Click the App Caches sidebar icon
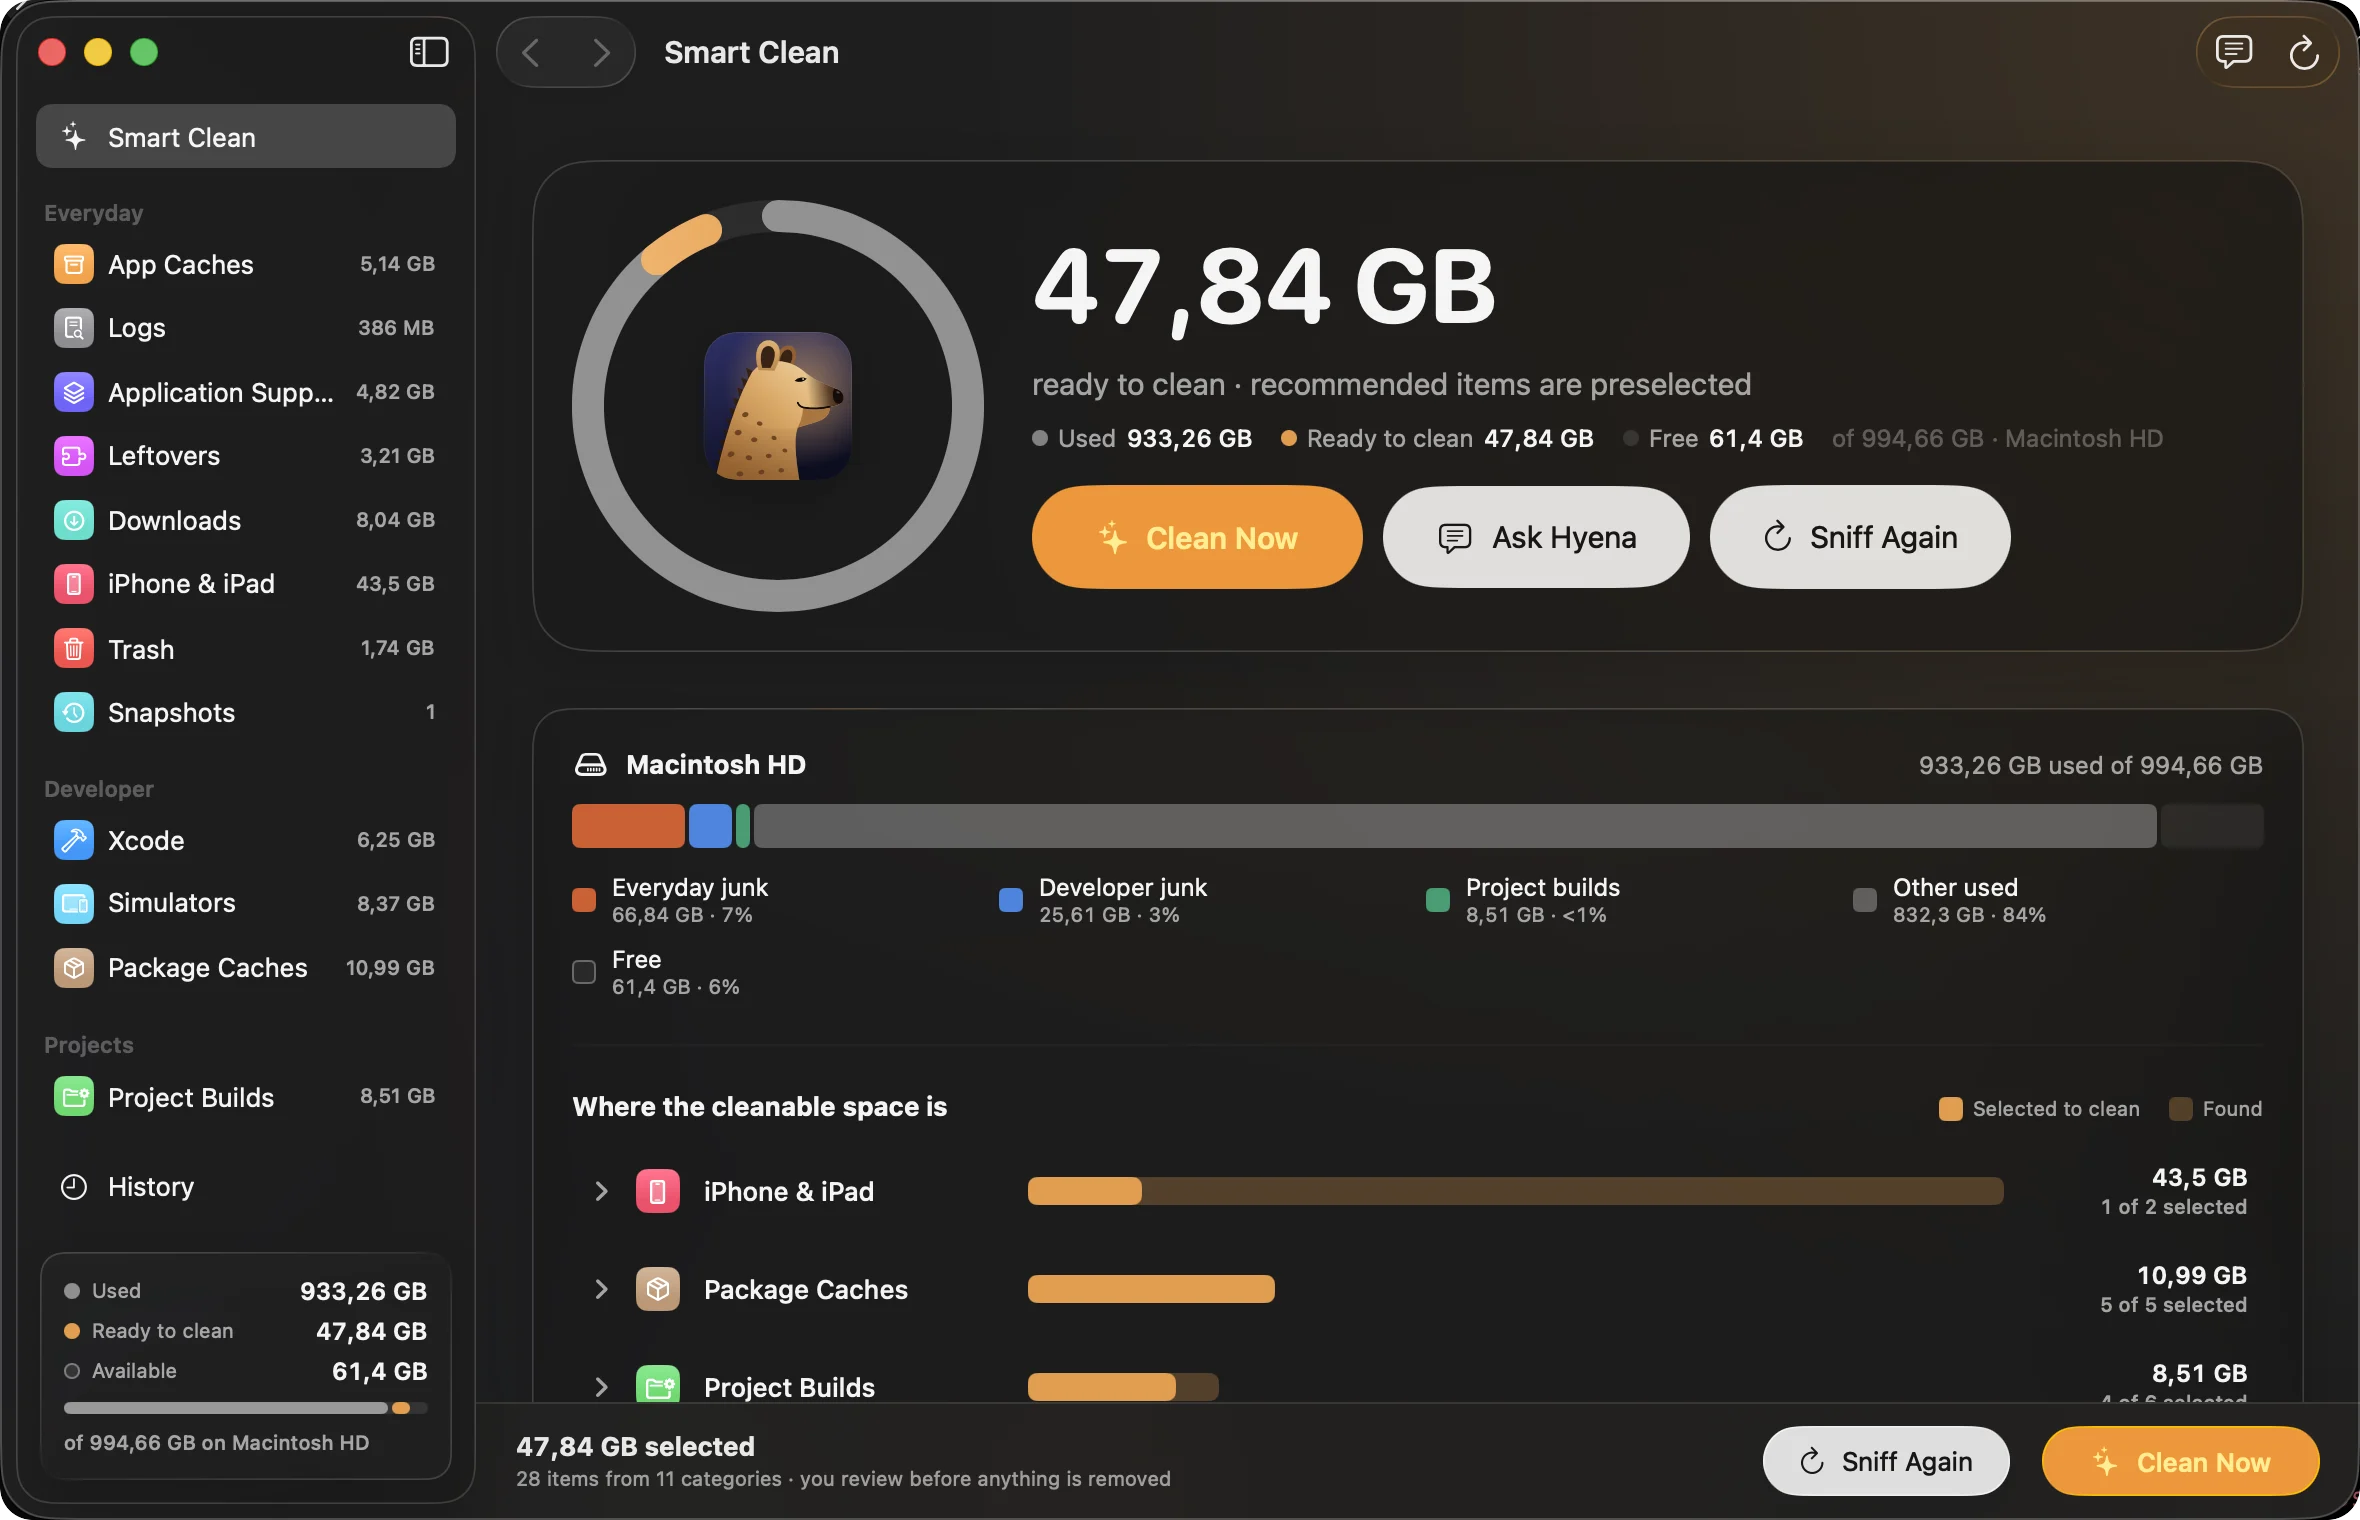Image resolution: width=2360 pixels, height=1520 pixels. pyautogui.click(x=74, y=264)
